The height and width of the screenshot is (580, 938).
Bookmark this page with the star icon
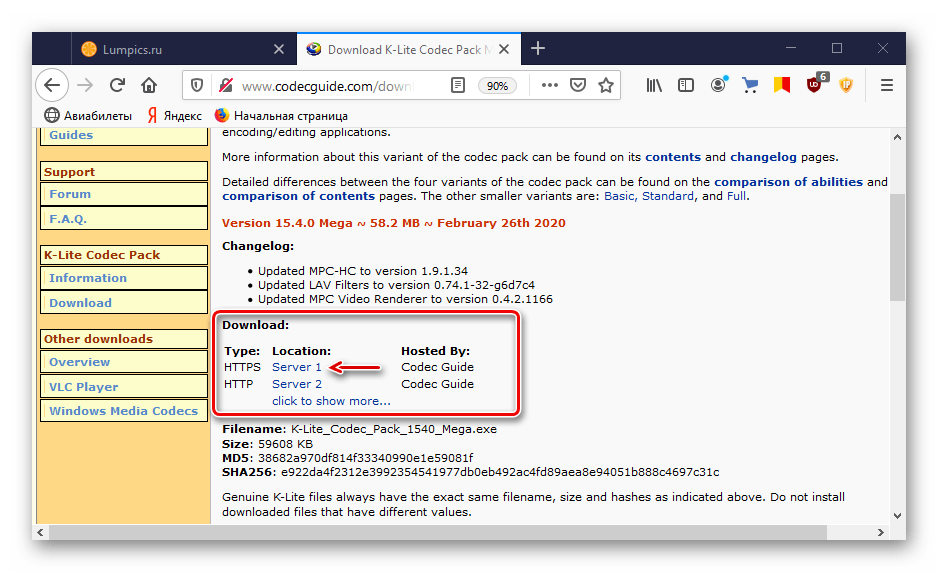click(606, 86)
